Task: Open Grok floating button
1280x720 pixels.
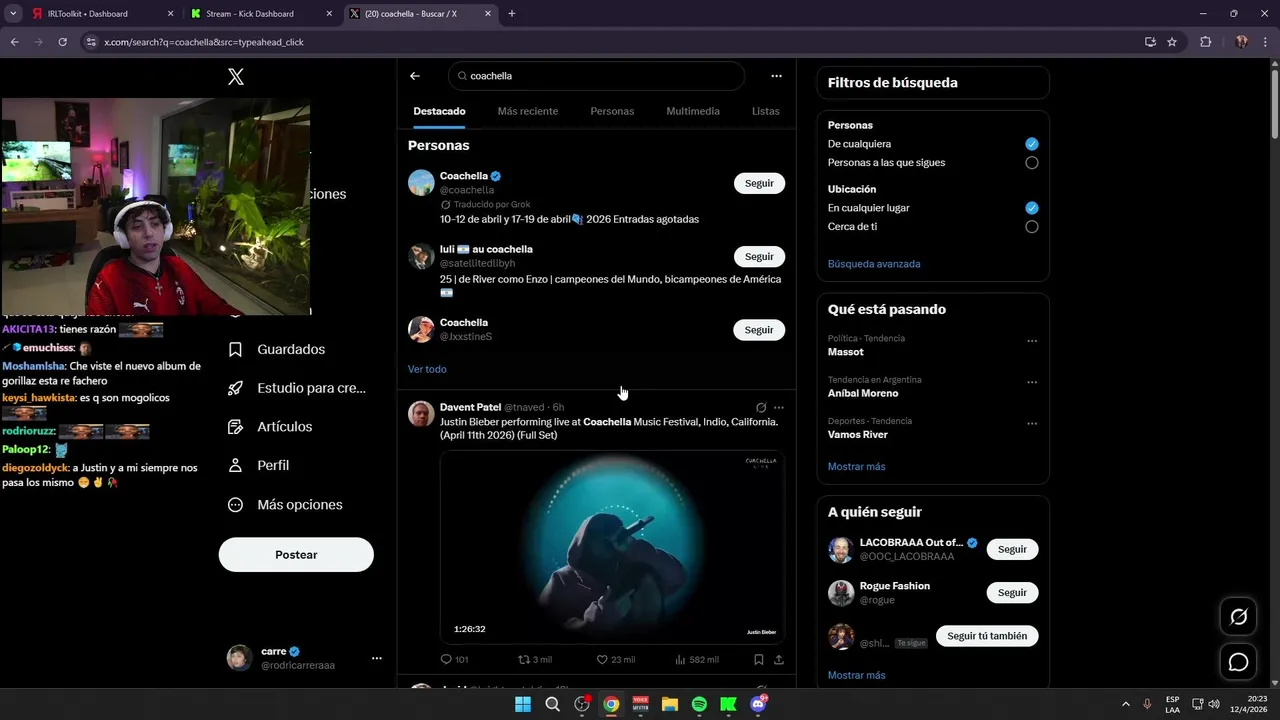Action: [x=1238, y=617]
